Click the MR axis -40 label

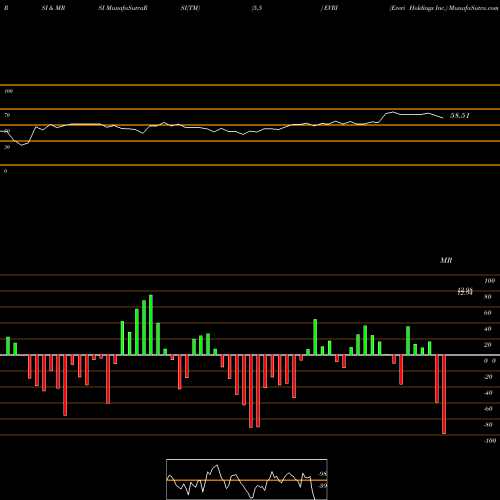click(x=488, y=393)
